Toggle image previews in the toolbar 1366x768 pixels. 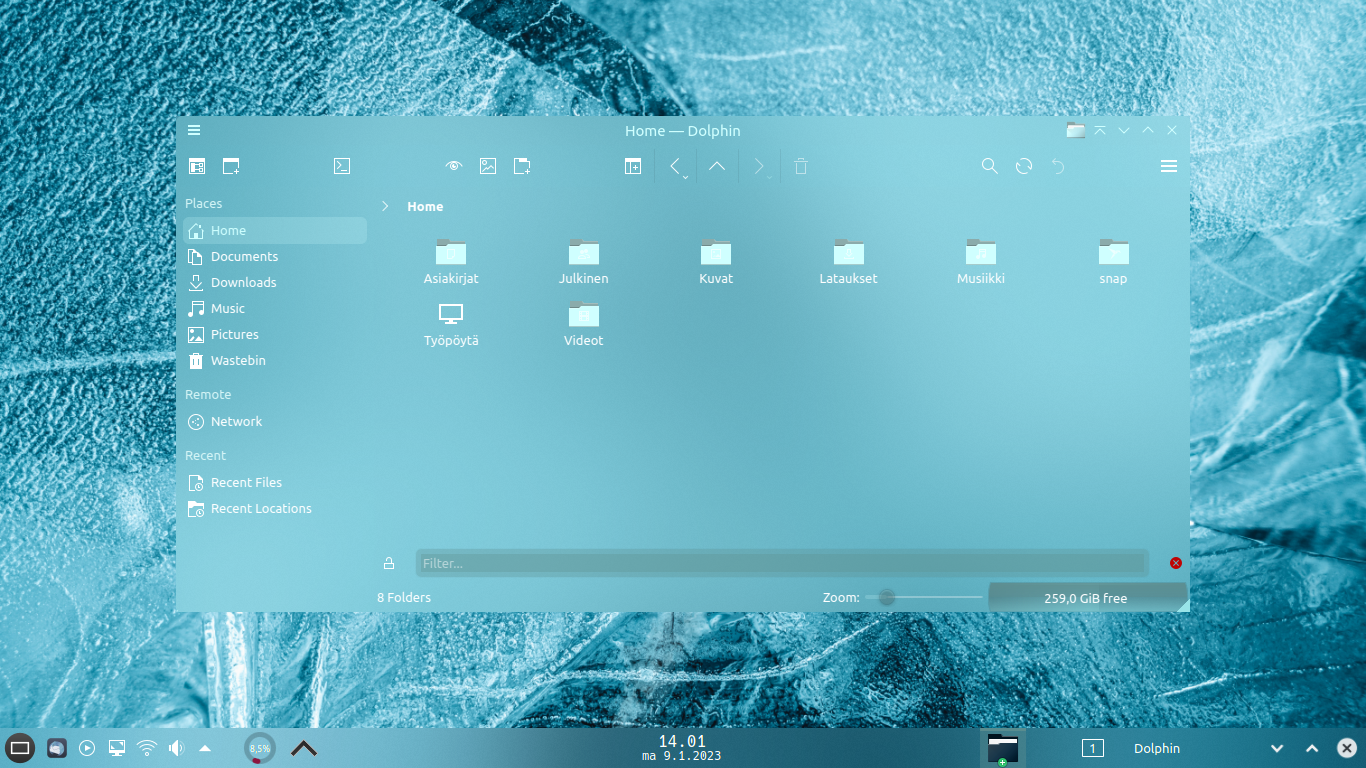[x=488, y=166]
